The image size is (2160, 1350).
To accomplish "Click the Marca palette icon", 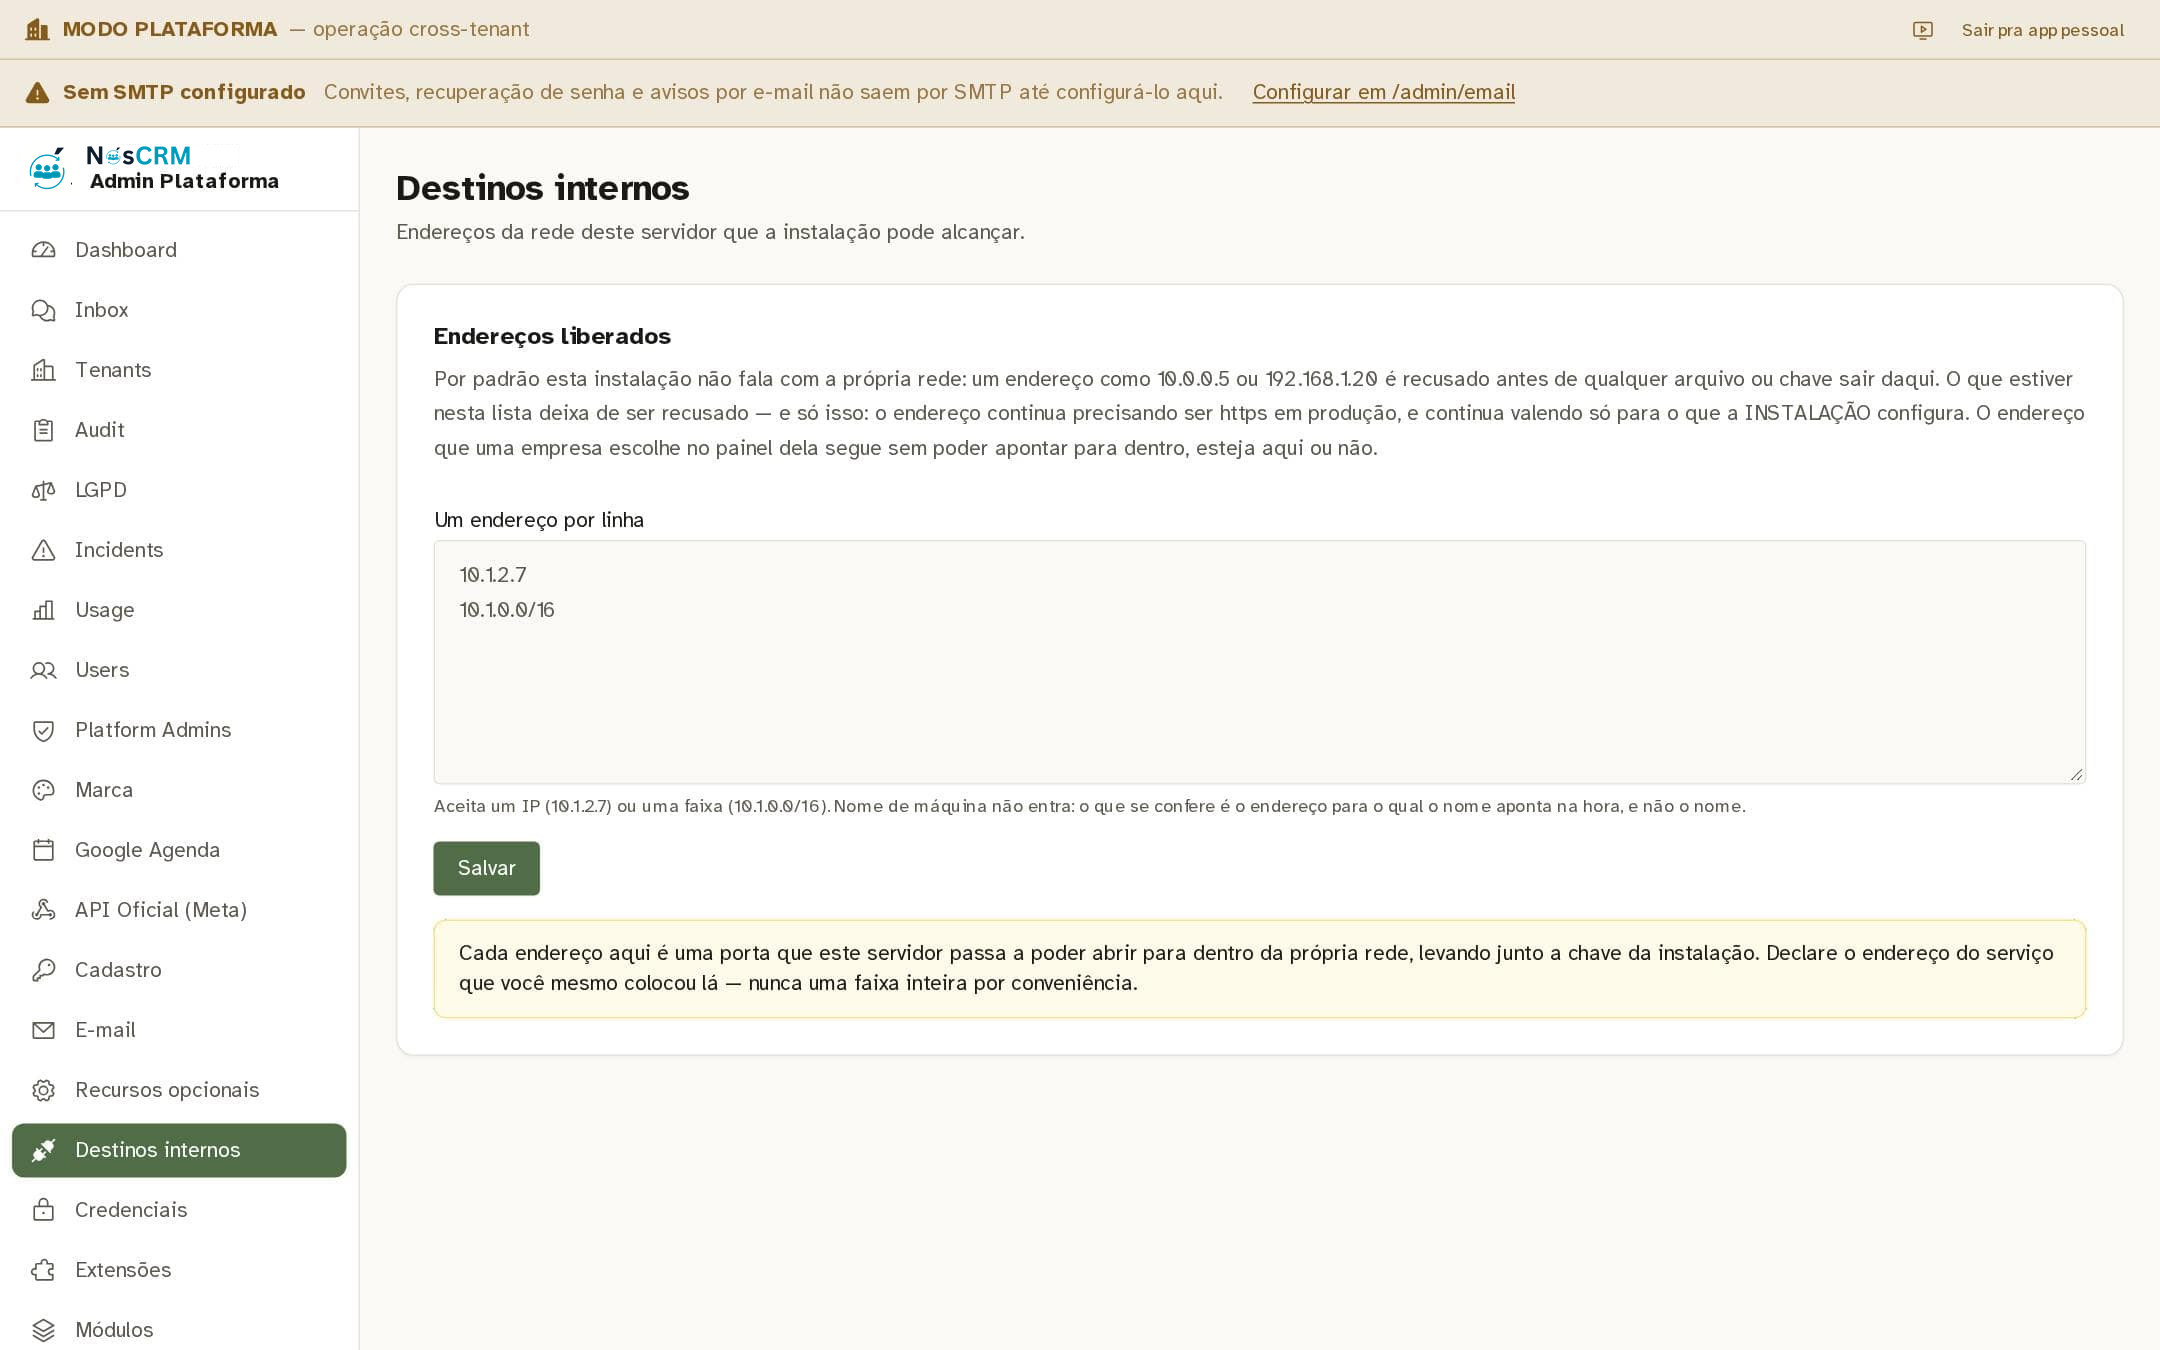I will point(43,790).
